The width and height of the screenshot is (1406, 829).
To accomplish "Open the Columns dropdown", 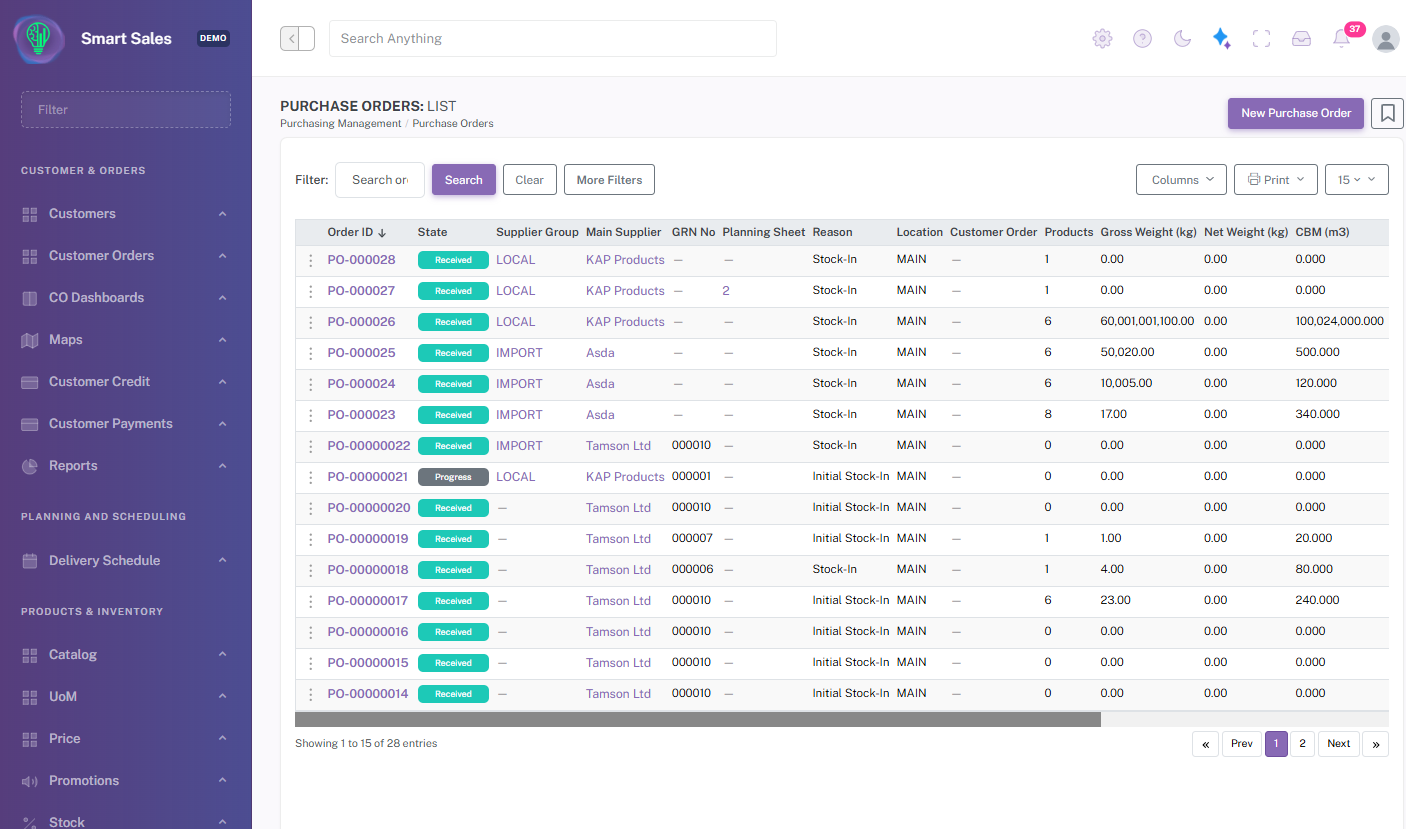I will (1182, 180).
